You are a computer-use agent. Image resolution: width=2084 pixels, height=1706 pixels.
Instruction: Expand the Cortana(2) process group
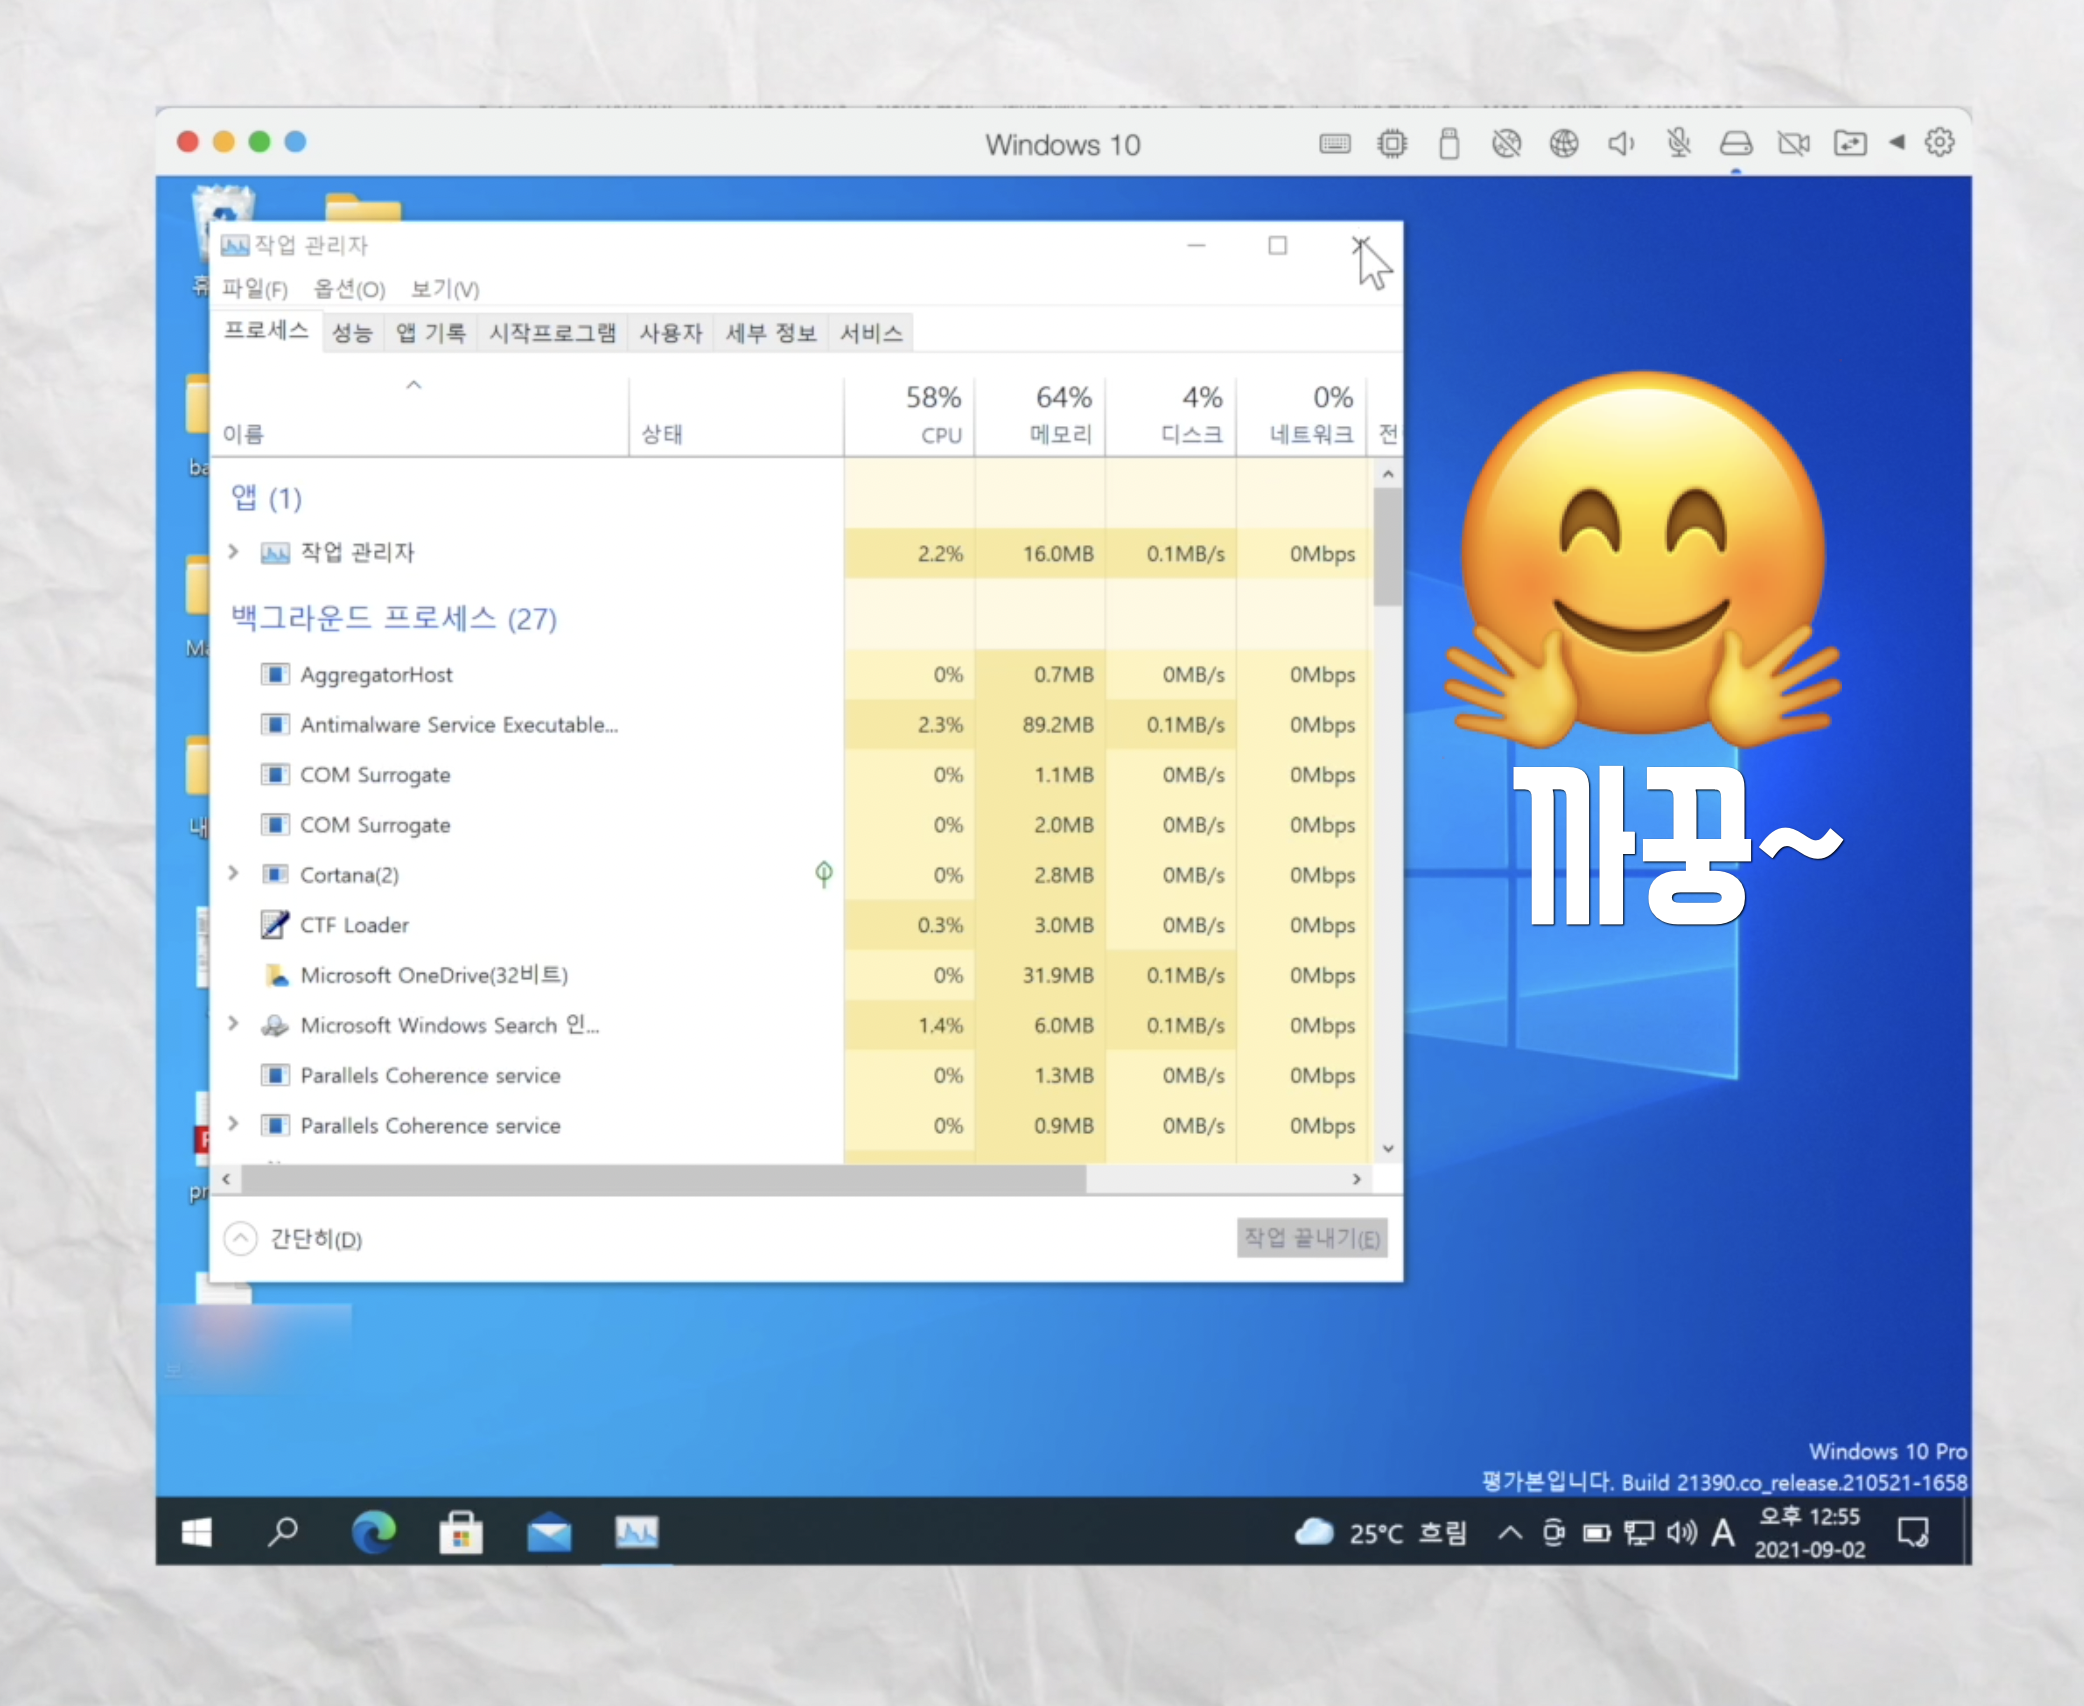pyautogui.click(x=234, y=874)
